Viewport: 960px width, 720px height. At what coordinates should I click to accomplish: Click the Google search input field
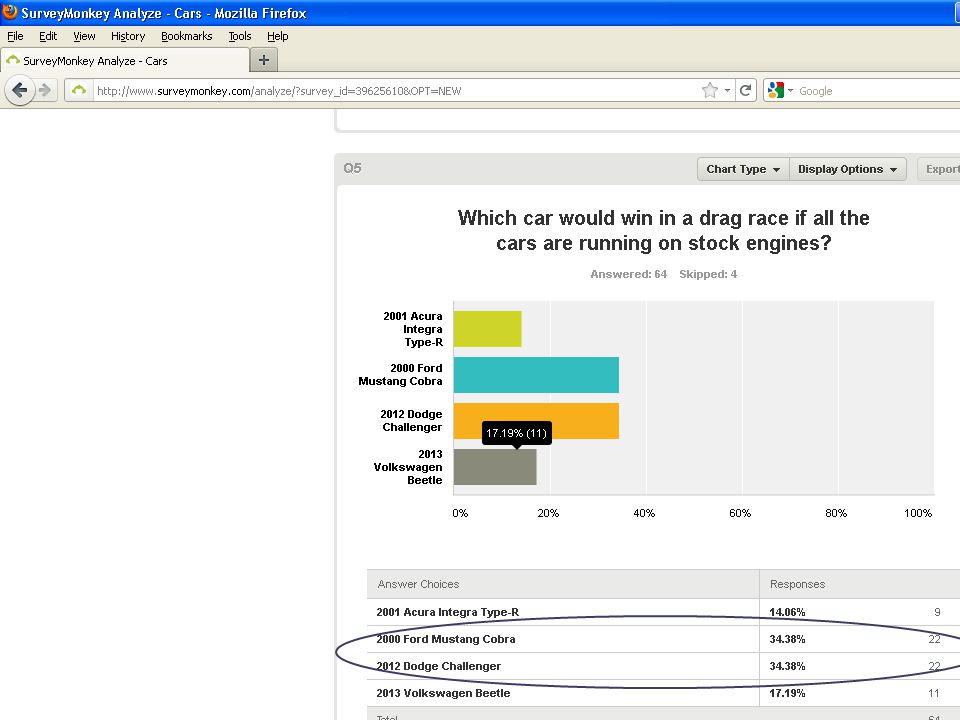click(x=878, y=91)
